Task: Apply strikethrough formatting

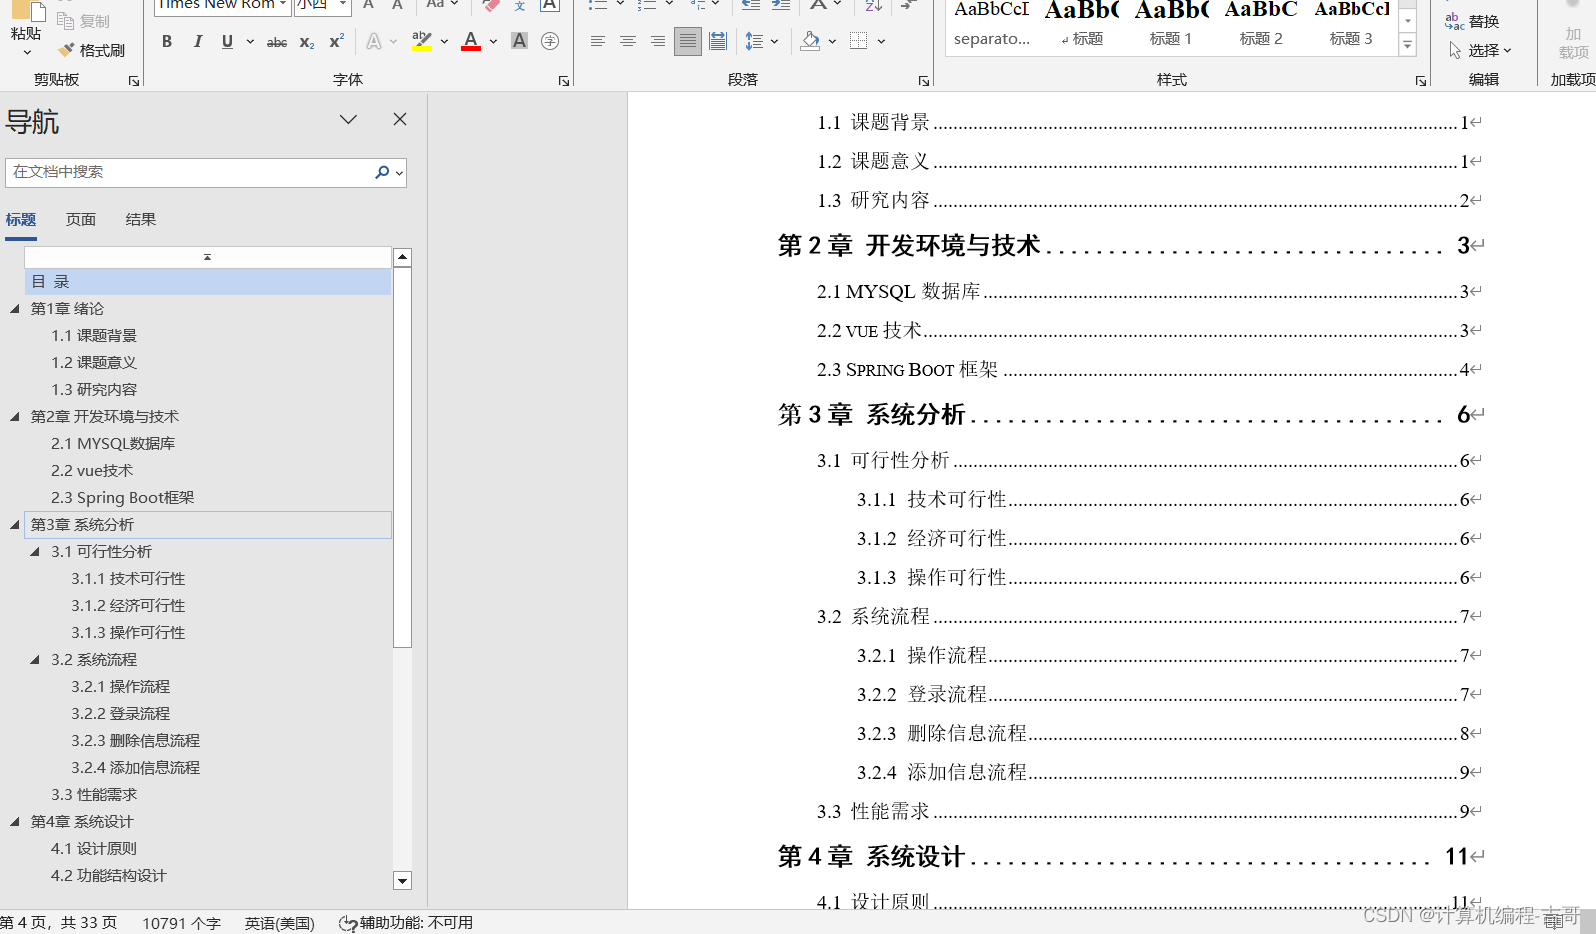Action: click(x=277, y=42)
